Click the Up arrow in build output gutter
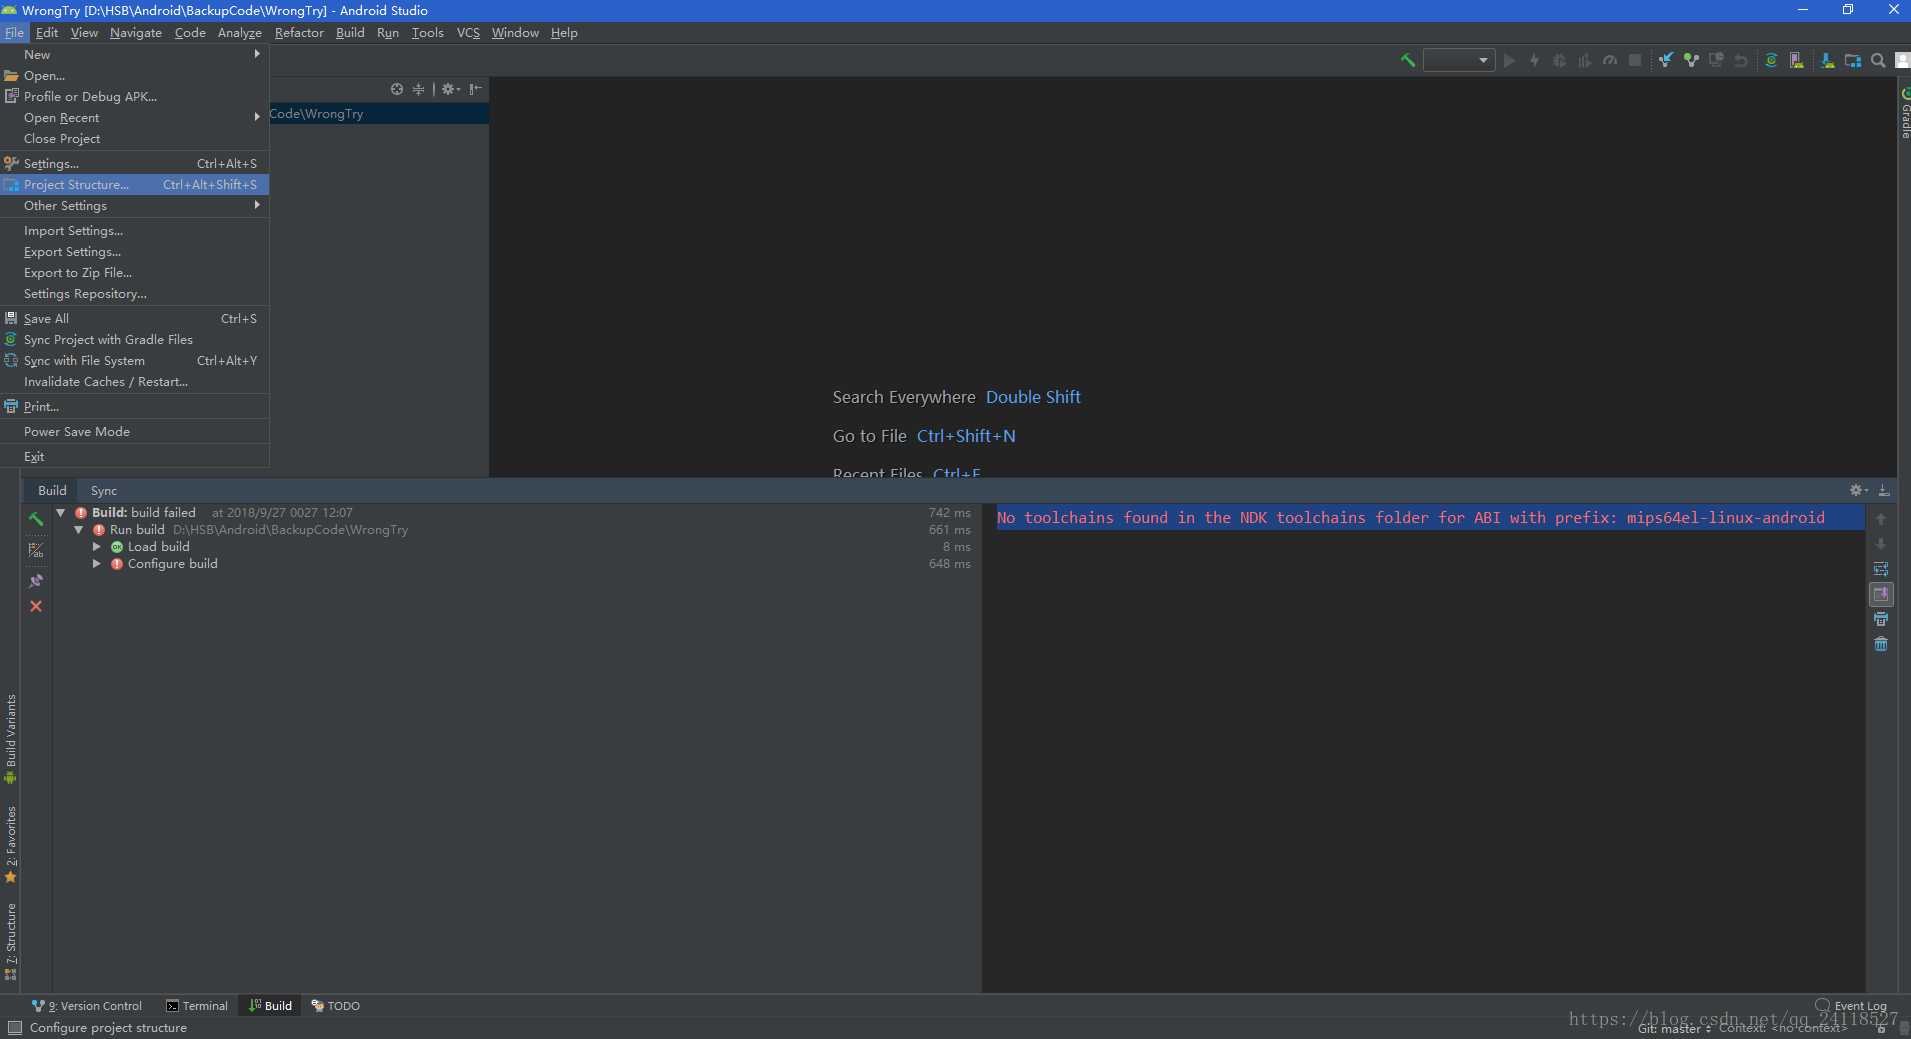The height and width of the screenshot is (1039, 1911). point(1881,519)
